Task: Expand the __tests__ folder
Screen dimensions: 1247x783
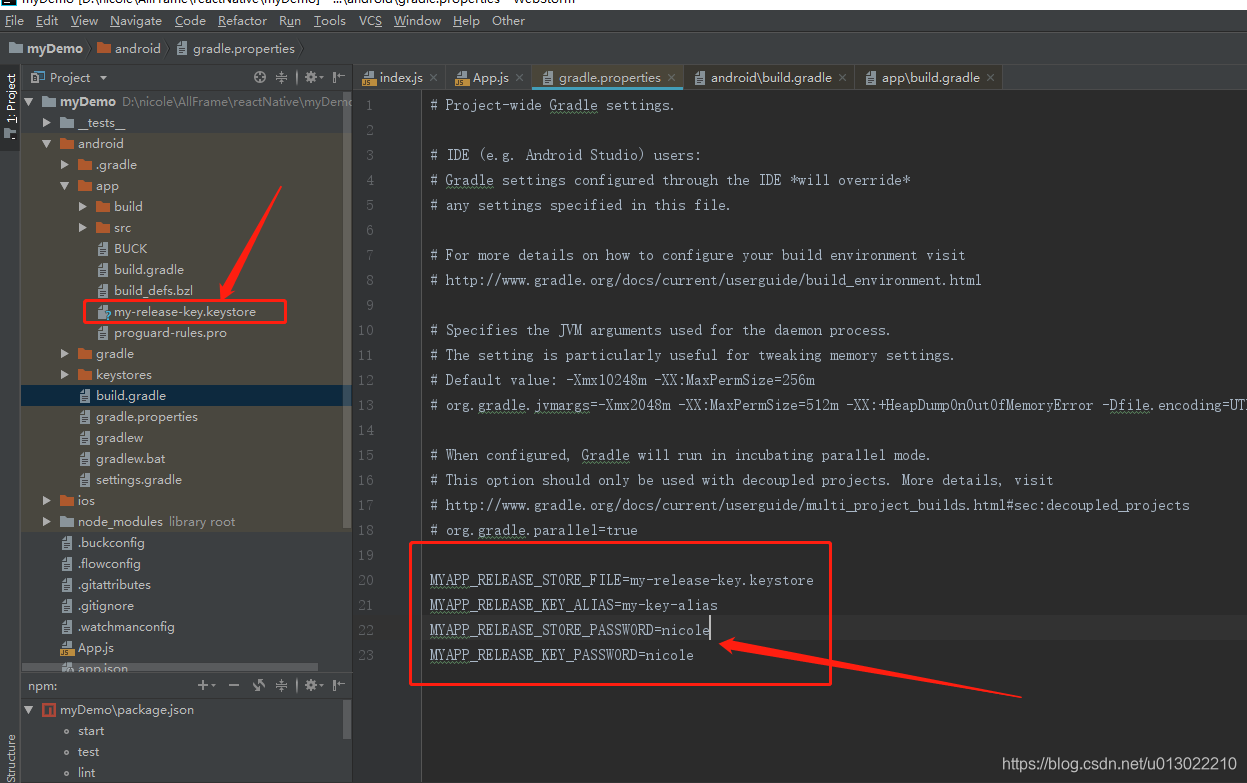Action: tap(47, 122)
